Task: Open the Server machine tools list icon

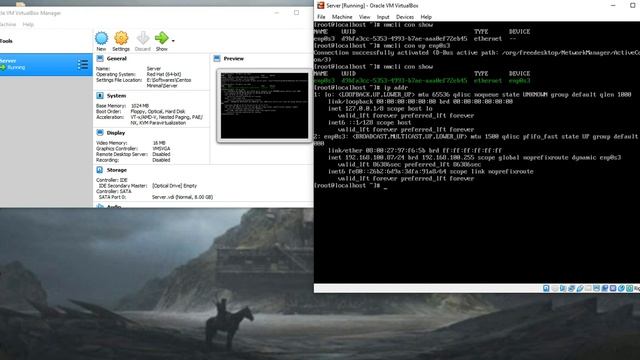Action: click(82, 64)
